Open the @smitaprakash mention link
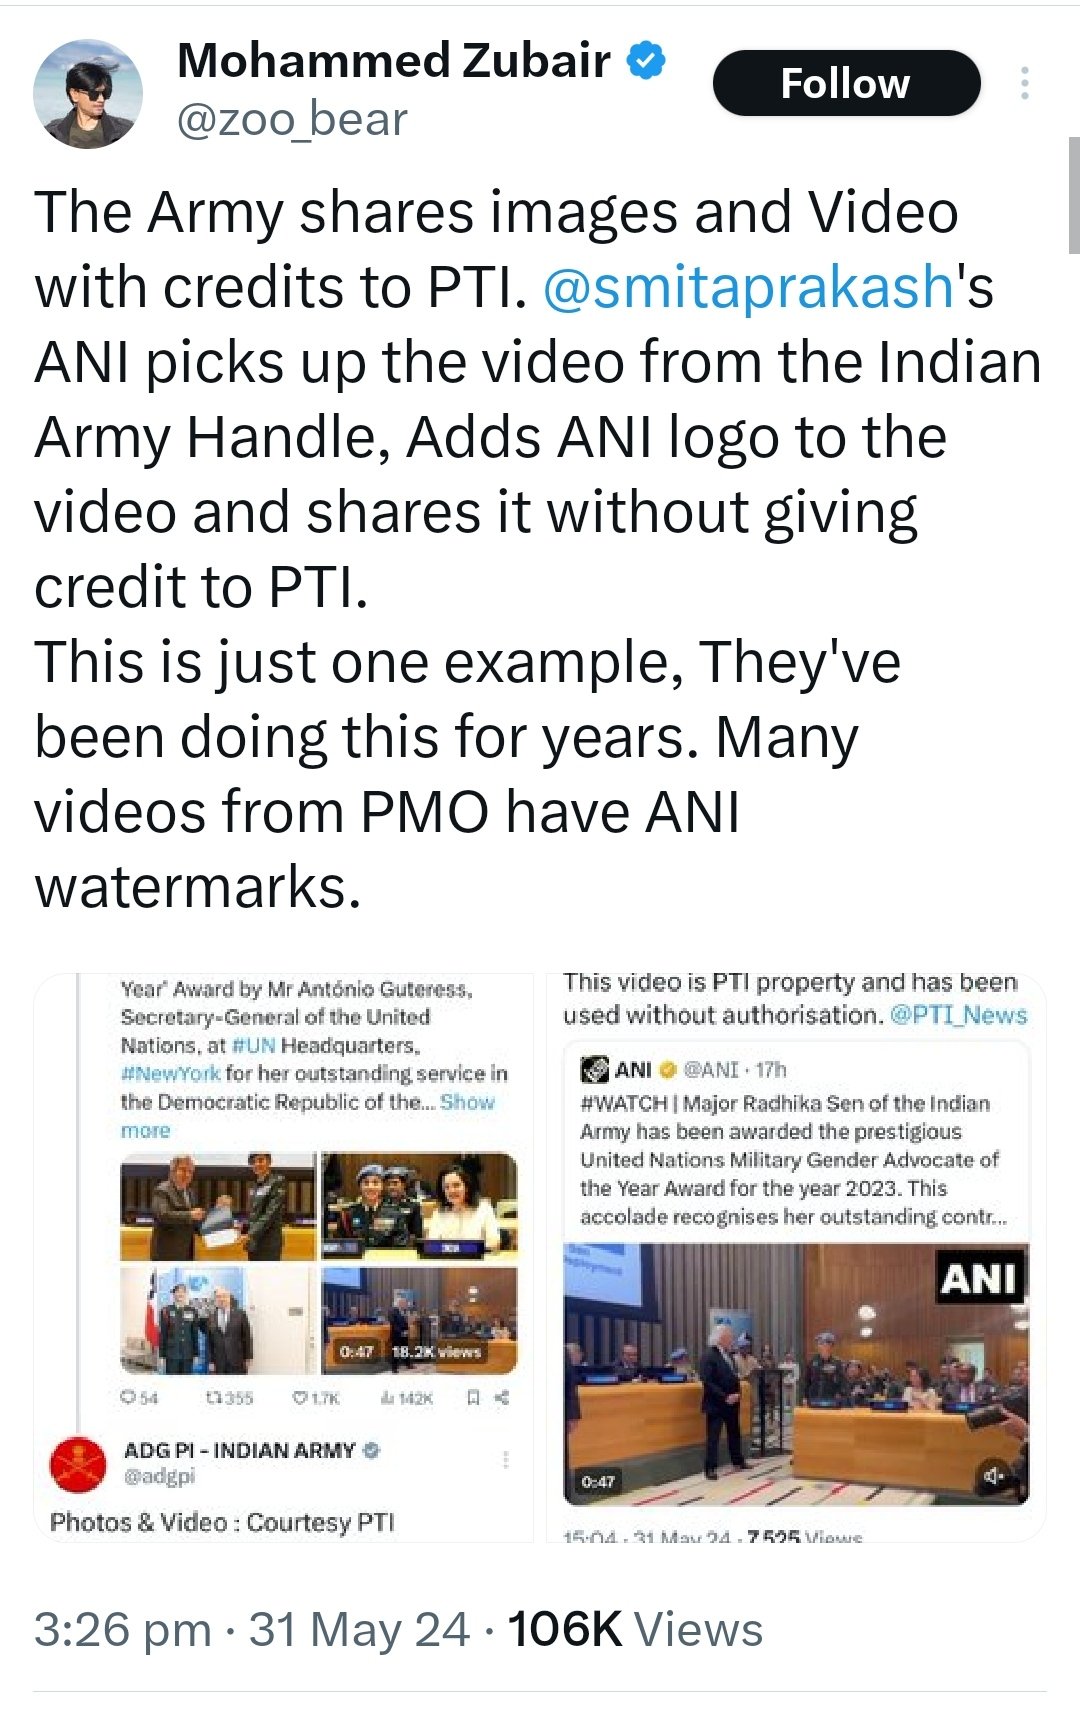Screen dimensions: 1080x1722 coord(748,287)
